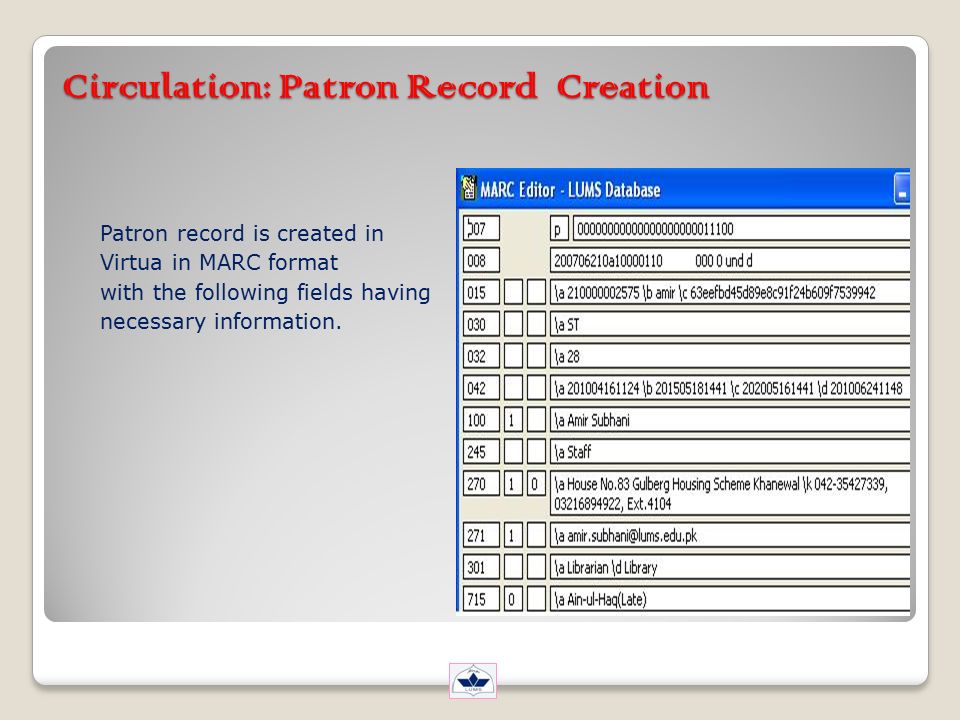The height and width of the screenshot is (720, 960).
Task: Click the first indicator '0' in the 715 row
Action: pyautogui.click(x=513, y=598)
